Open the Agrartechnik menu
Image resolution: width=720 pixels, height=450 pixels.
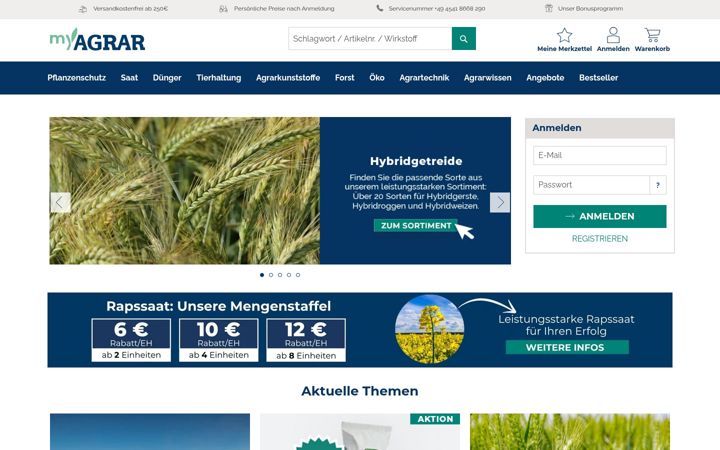(x=424, y=78)
